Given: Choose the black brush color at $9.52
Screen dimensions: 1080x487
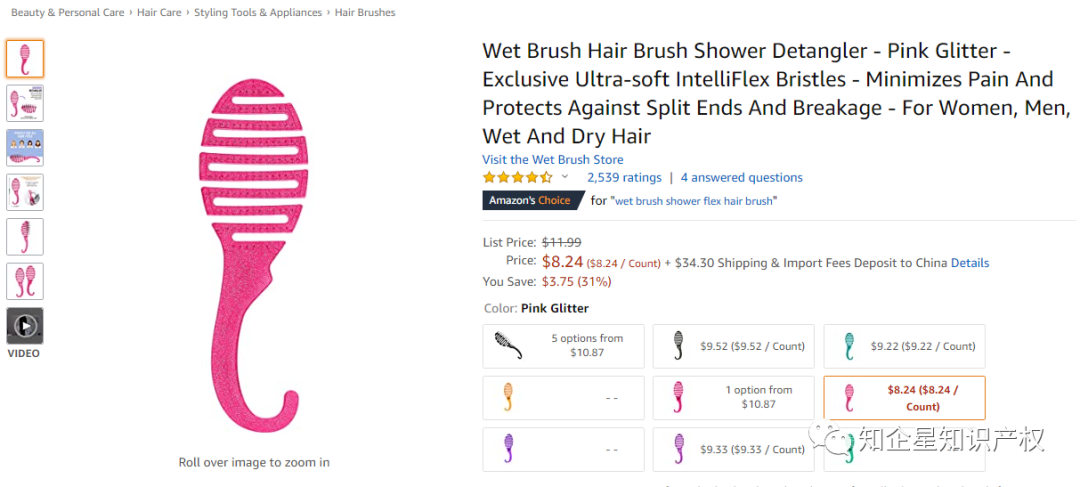Looking at the screenshot, I should (x=734, y=346).
